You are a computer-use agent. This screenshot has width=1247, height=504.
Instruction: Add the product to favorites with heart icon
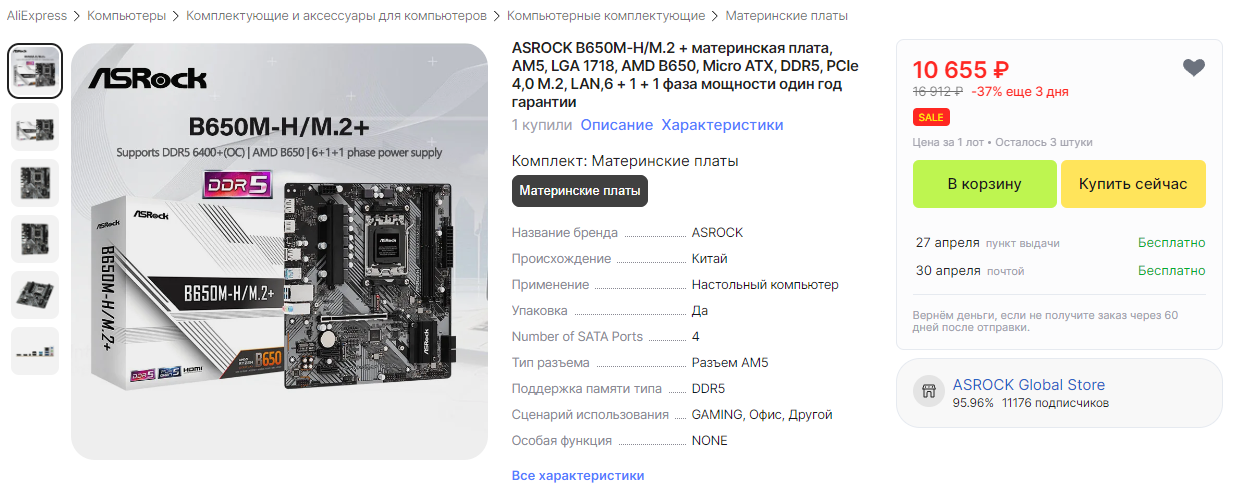(1194, 68)
